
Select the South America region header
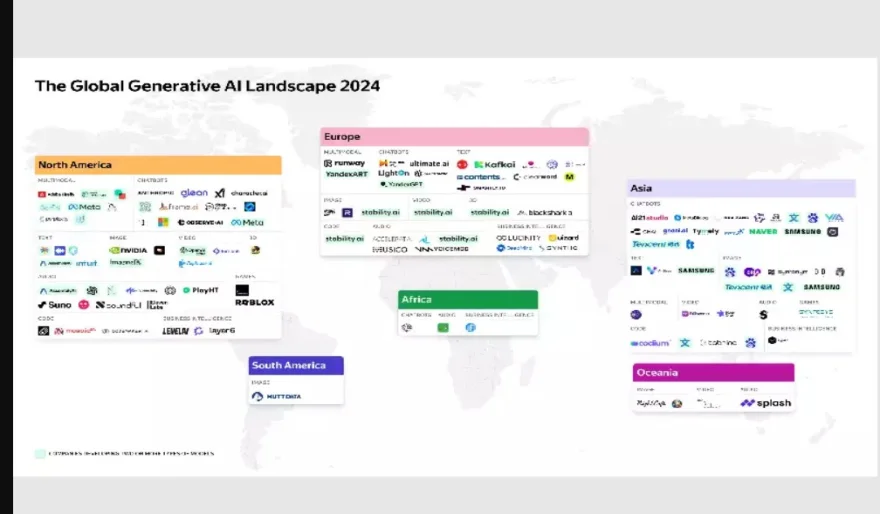(x=296, y=365)
